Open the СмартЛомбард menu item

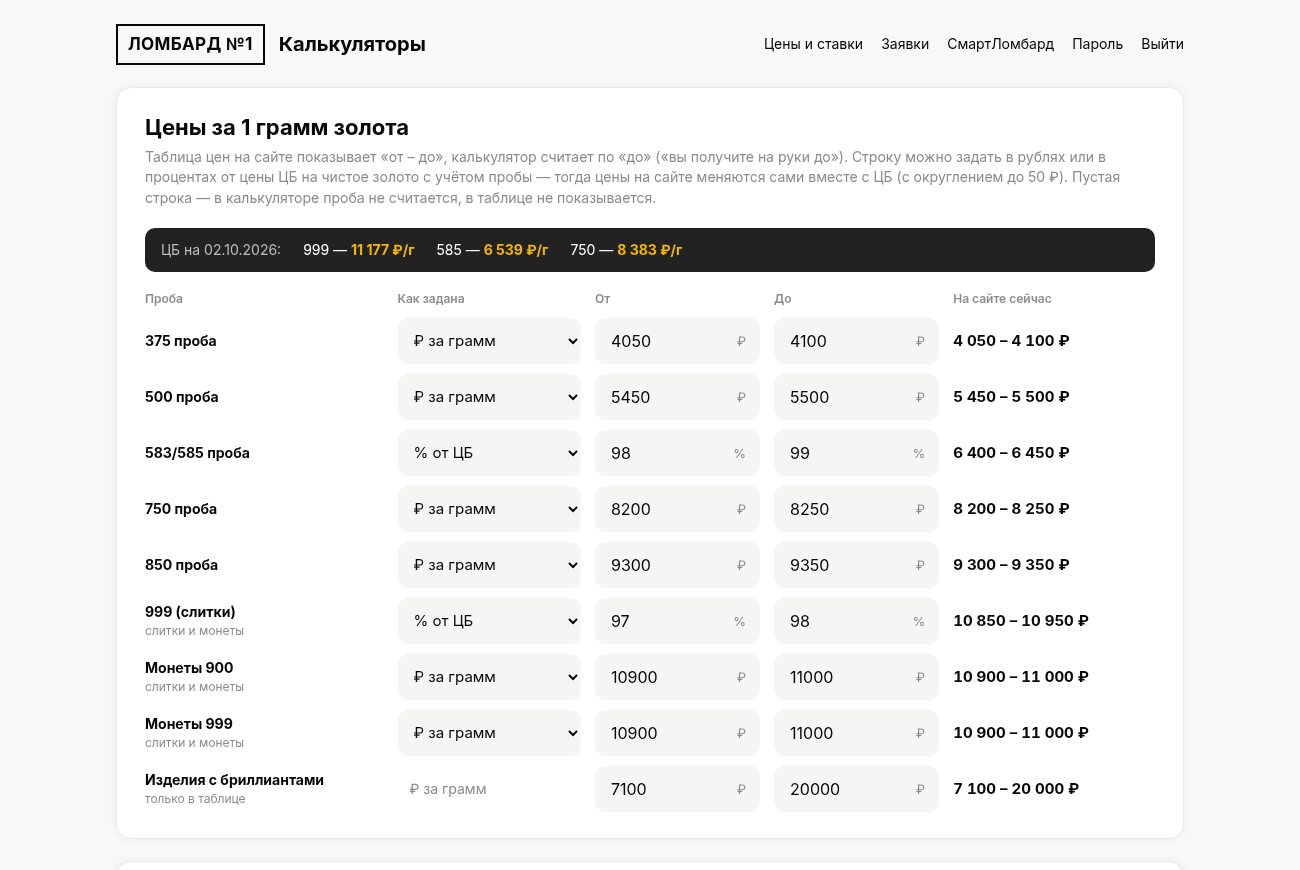pos(1000,44)
